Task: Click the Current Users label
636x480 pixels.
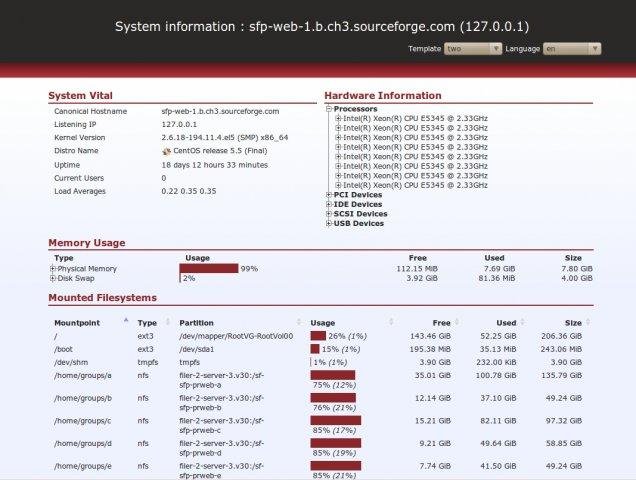Action: click(x=79, y=178)
